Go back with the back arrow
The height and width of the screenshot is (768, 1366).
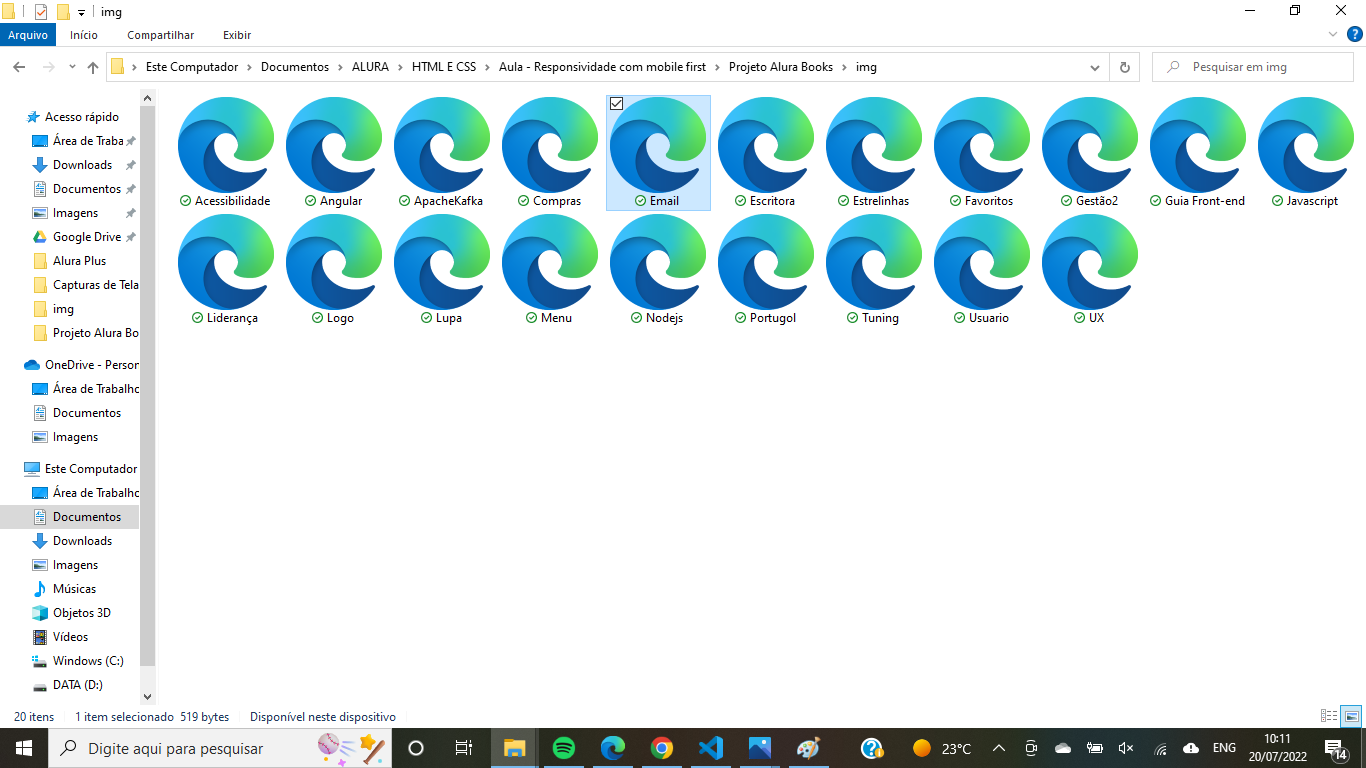click(19, 67)
